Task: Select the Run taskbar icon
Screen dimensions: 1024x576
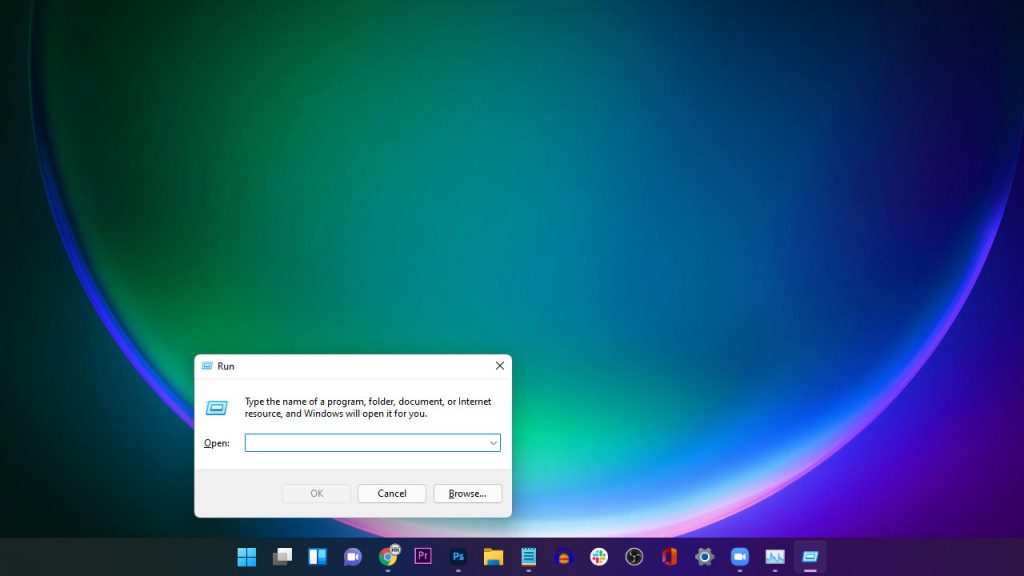Action: [810, 557]
